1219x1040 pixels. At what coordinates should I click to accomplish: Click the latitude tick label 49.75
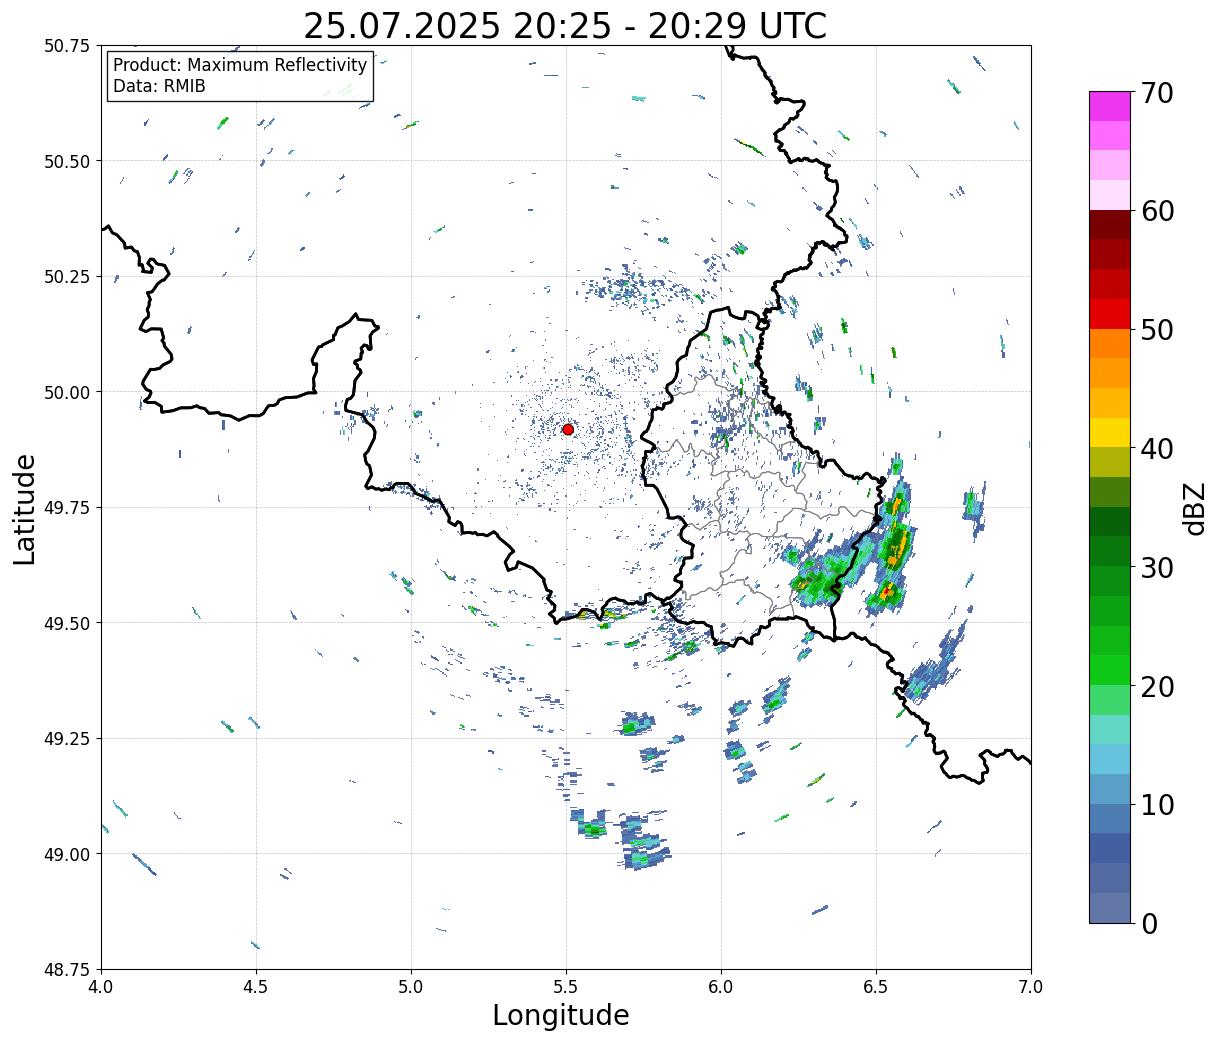tap(67, 508)
